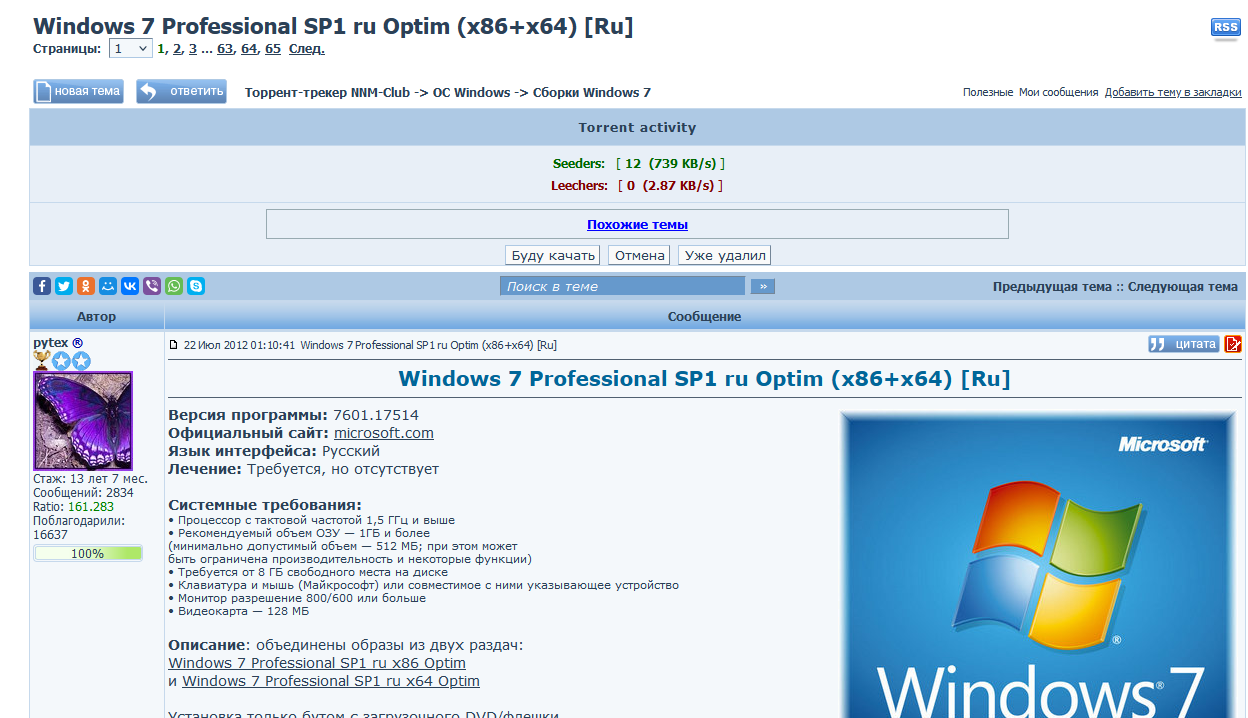Go to page 63 of the topic
The image size is (1248, 718).
coord(225,48)
